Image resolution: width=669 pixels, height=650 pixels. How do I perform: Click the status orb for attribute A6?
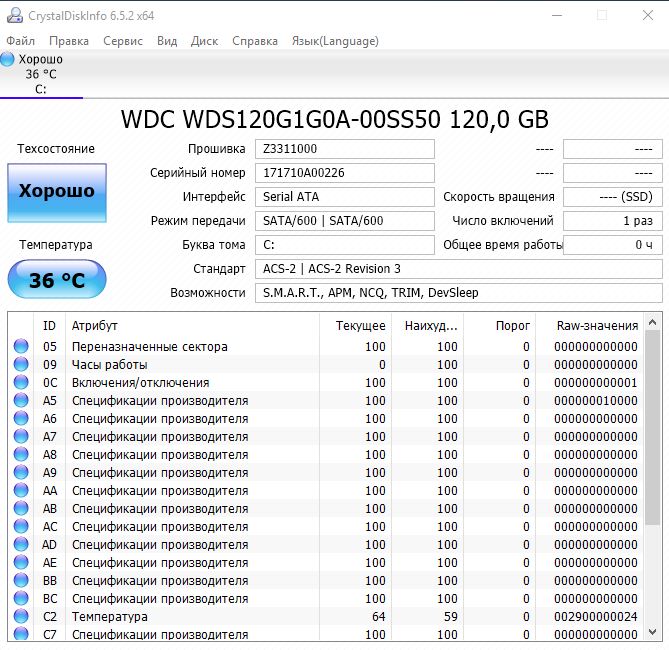(x=21, y=418)
